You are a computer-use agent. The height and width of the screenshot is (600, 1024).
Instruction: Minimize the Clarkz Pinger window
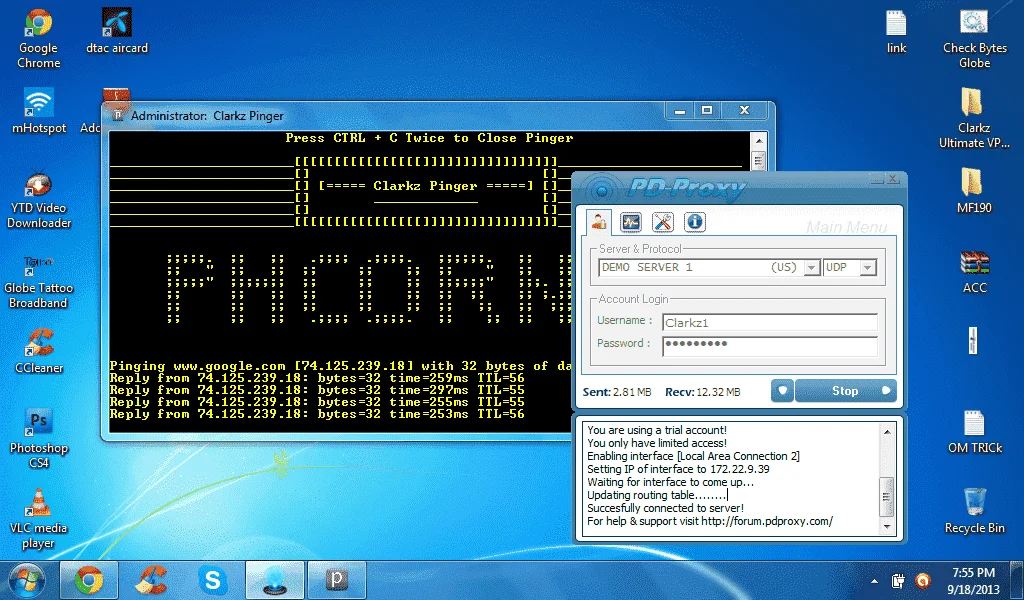(680, 110)
